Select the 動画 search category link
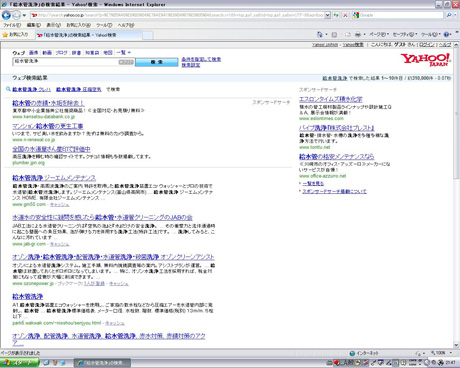460x368 pixels. point(47,53)
